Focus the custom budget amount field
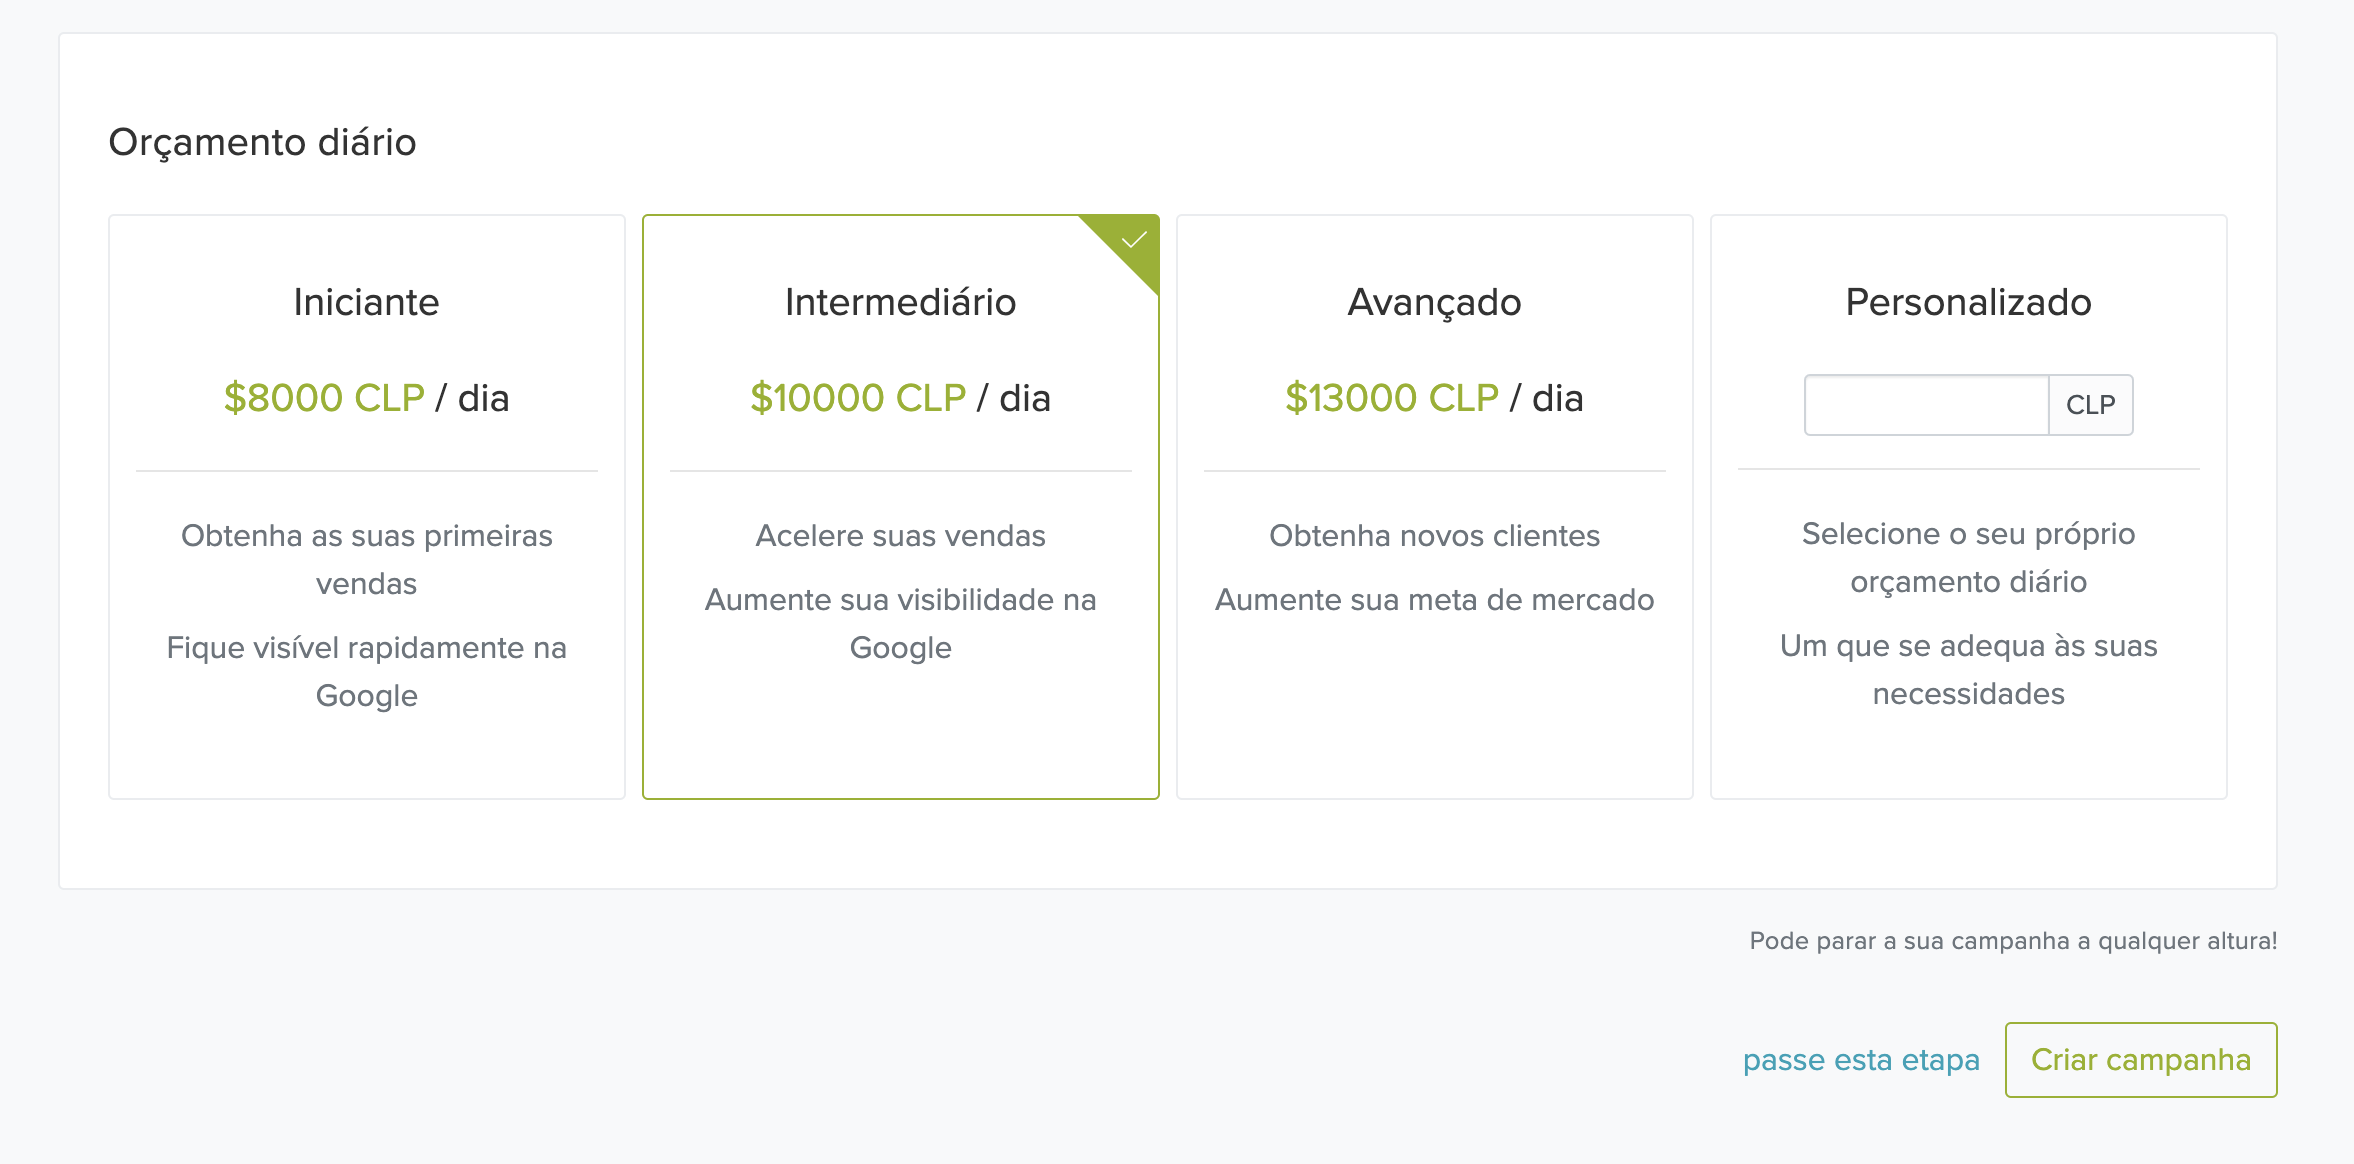This screenshot has height=1164, width=2354. click(x=1926, y=405)
